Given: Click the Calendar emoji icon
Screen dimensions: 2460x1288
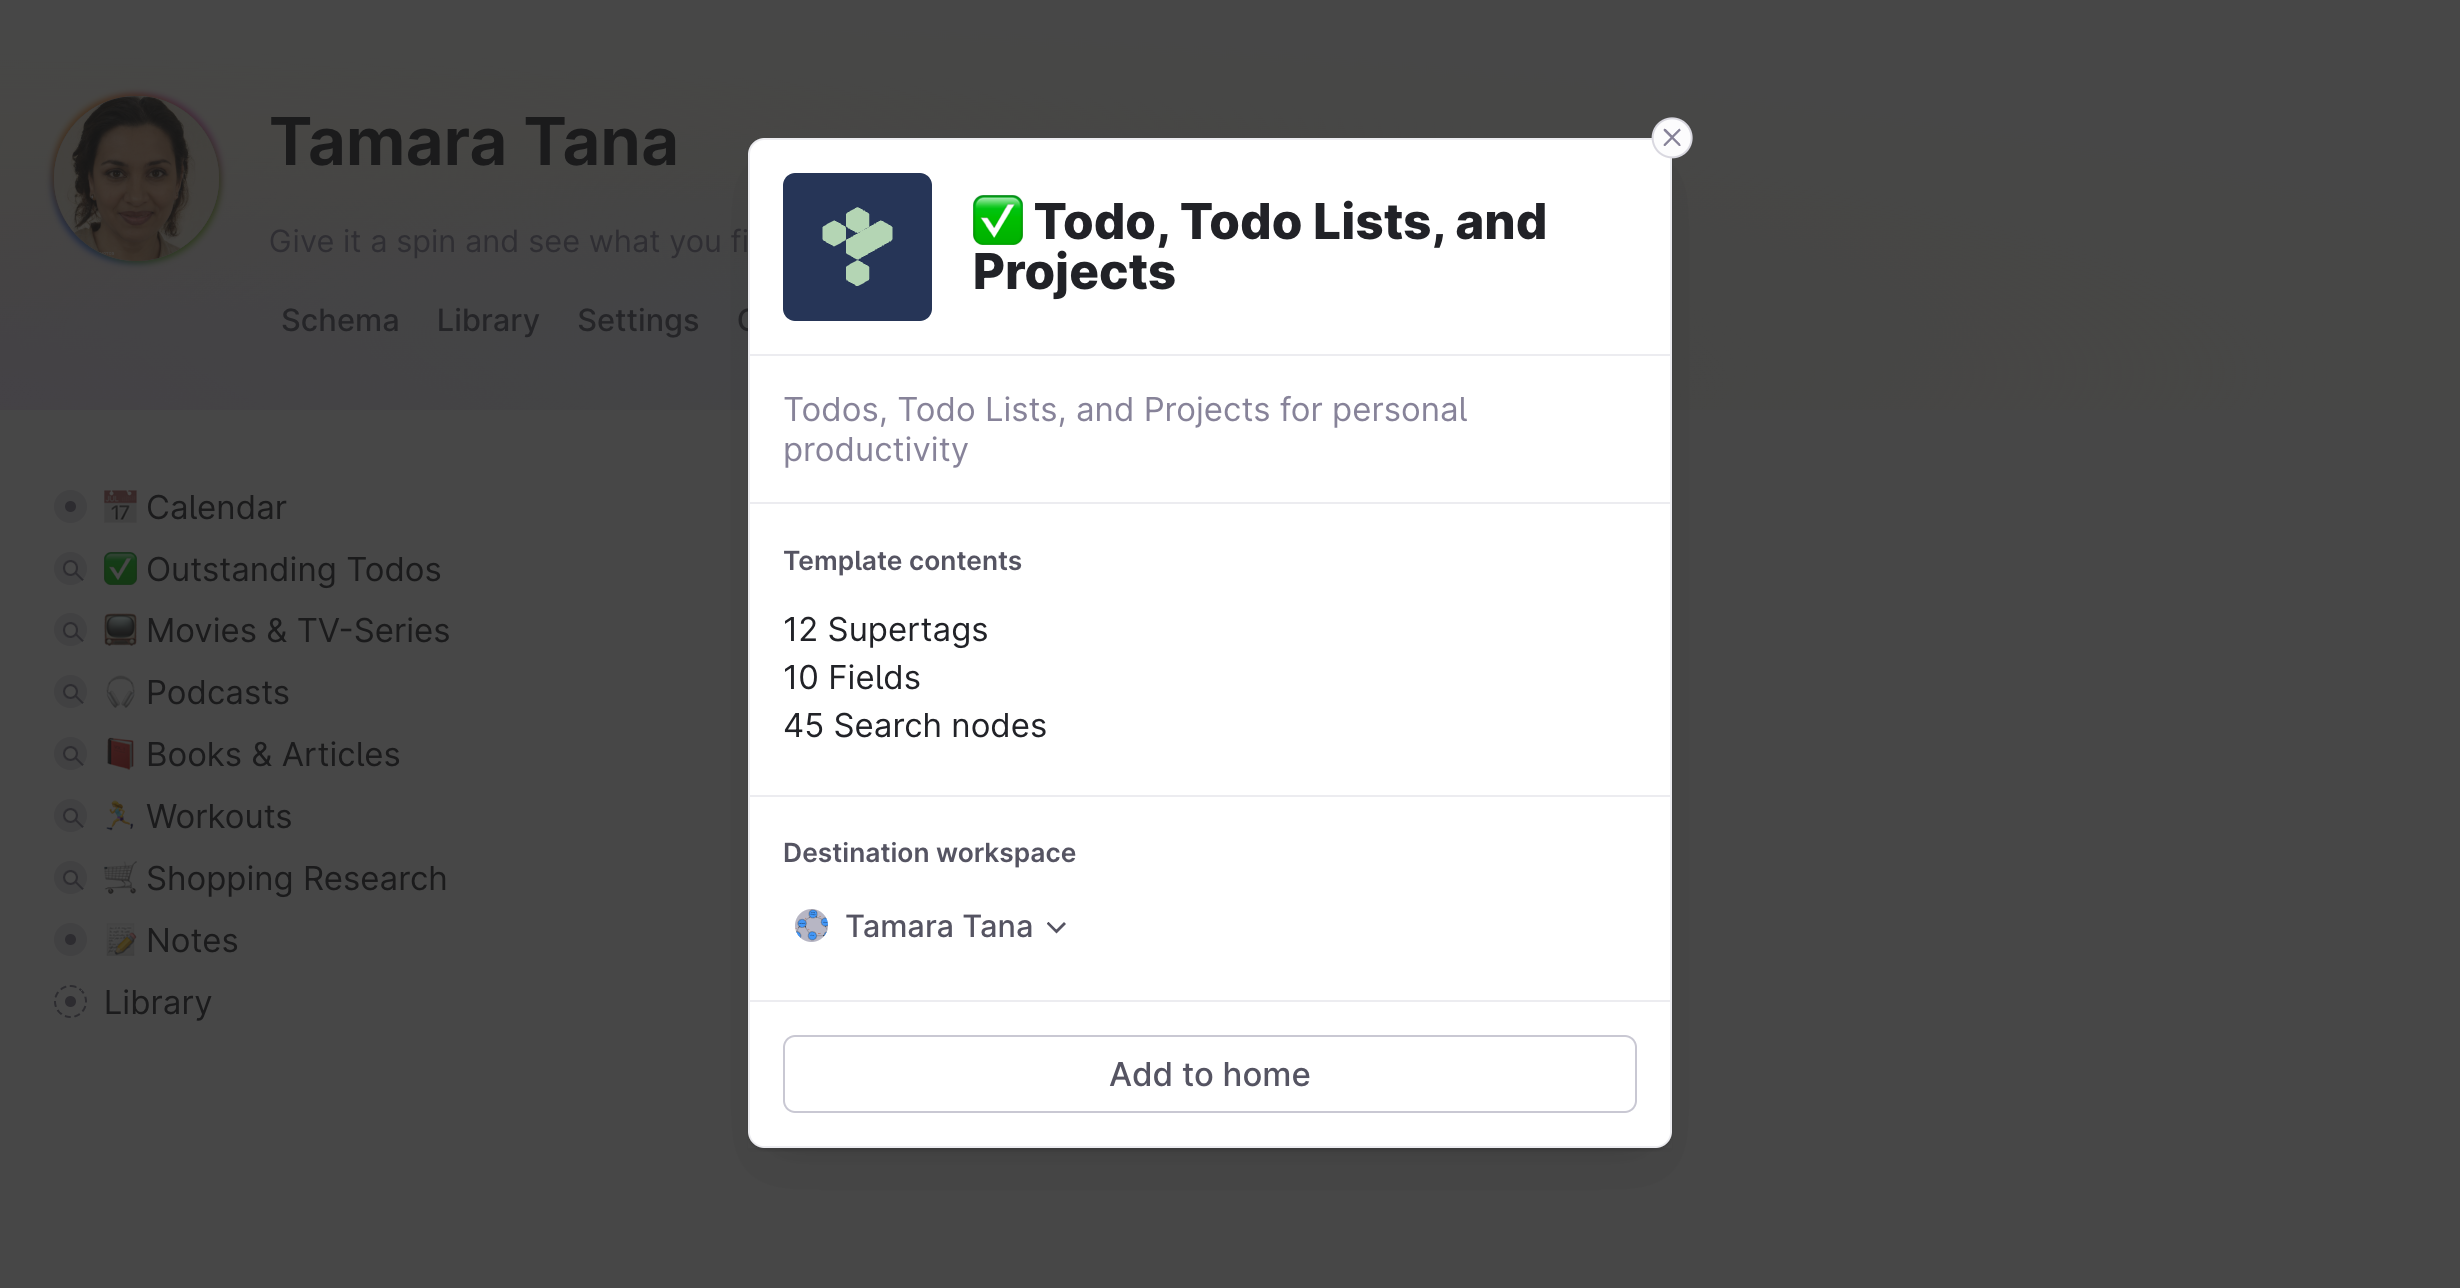Looking at the screenshot, I should click(120, 507).
